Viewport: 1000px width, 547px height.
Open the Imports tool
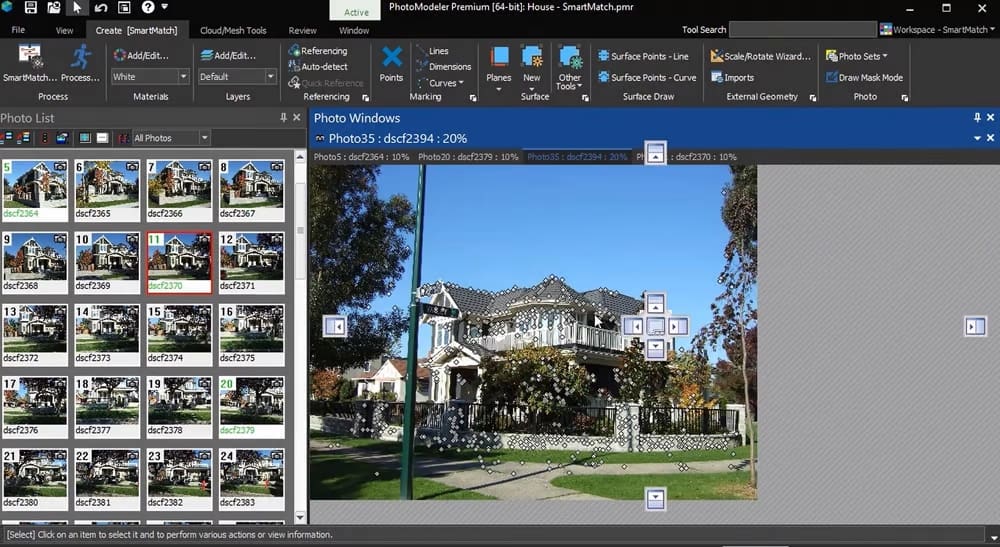(x=733, y=77)
